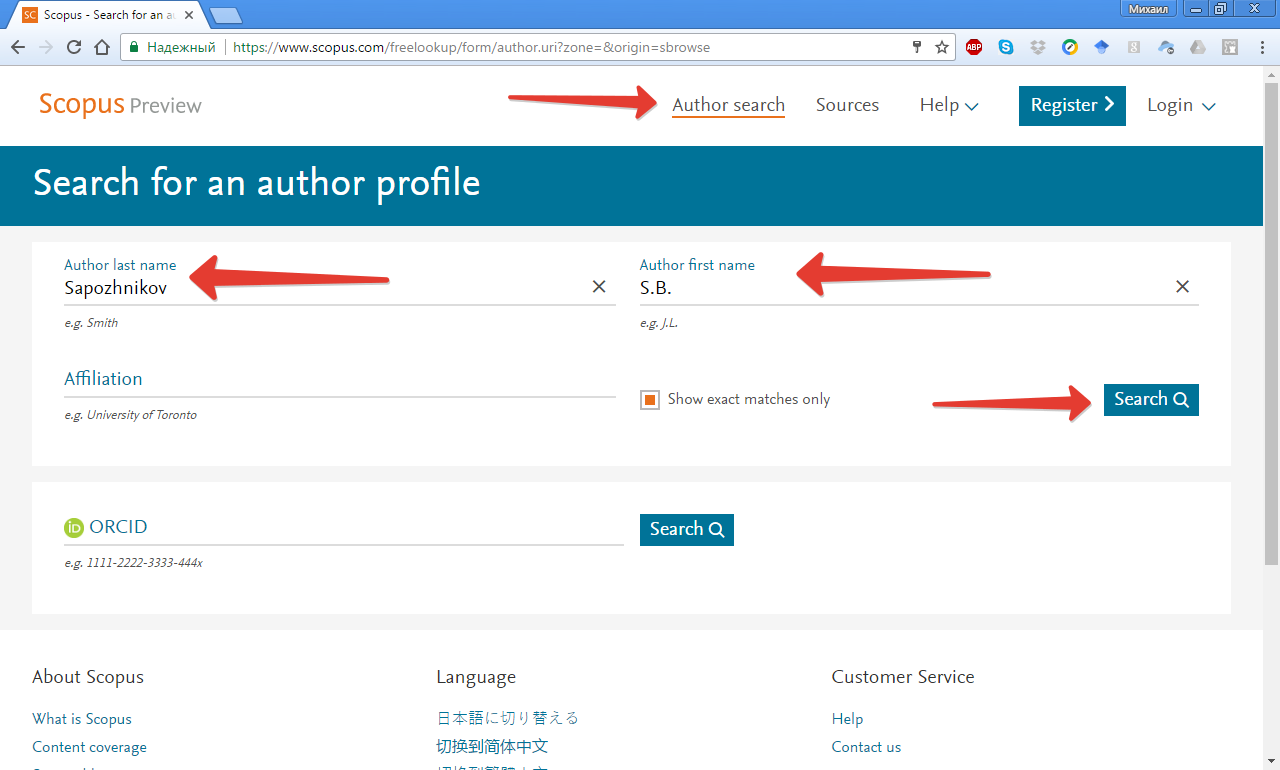Click the browser back arrow
The height and width of the screenshot is (770, 1280).
point(18,47)
